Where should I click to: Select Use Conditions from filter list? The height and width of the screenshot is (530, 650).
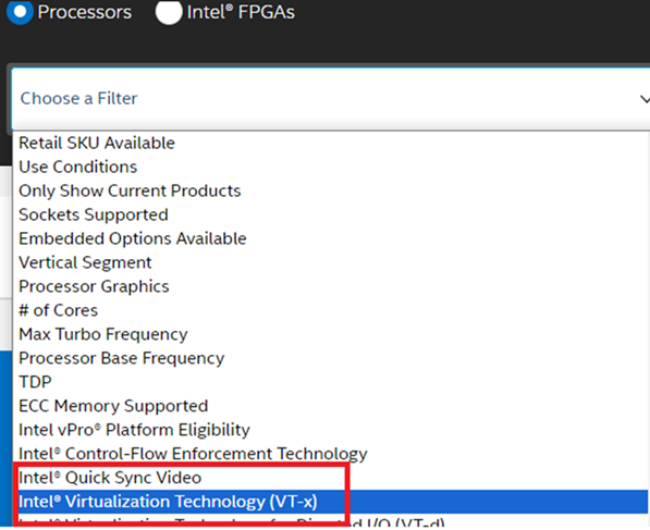click(78, 167)
